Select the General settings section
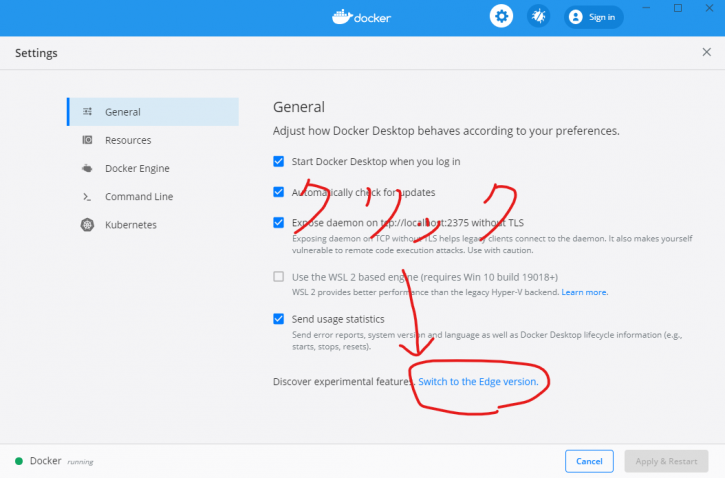 153,111
